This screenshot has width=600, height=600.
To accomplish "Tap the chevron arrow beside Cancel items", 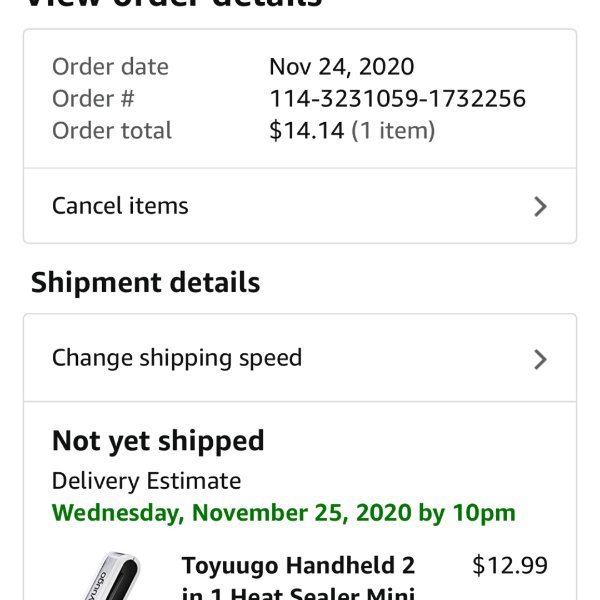I will tap(540, 207).
